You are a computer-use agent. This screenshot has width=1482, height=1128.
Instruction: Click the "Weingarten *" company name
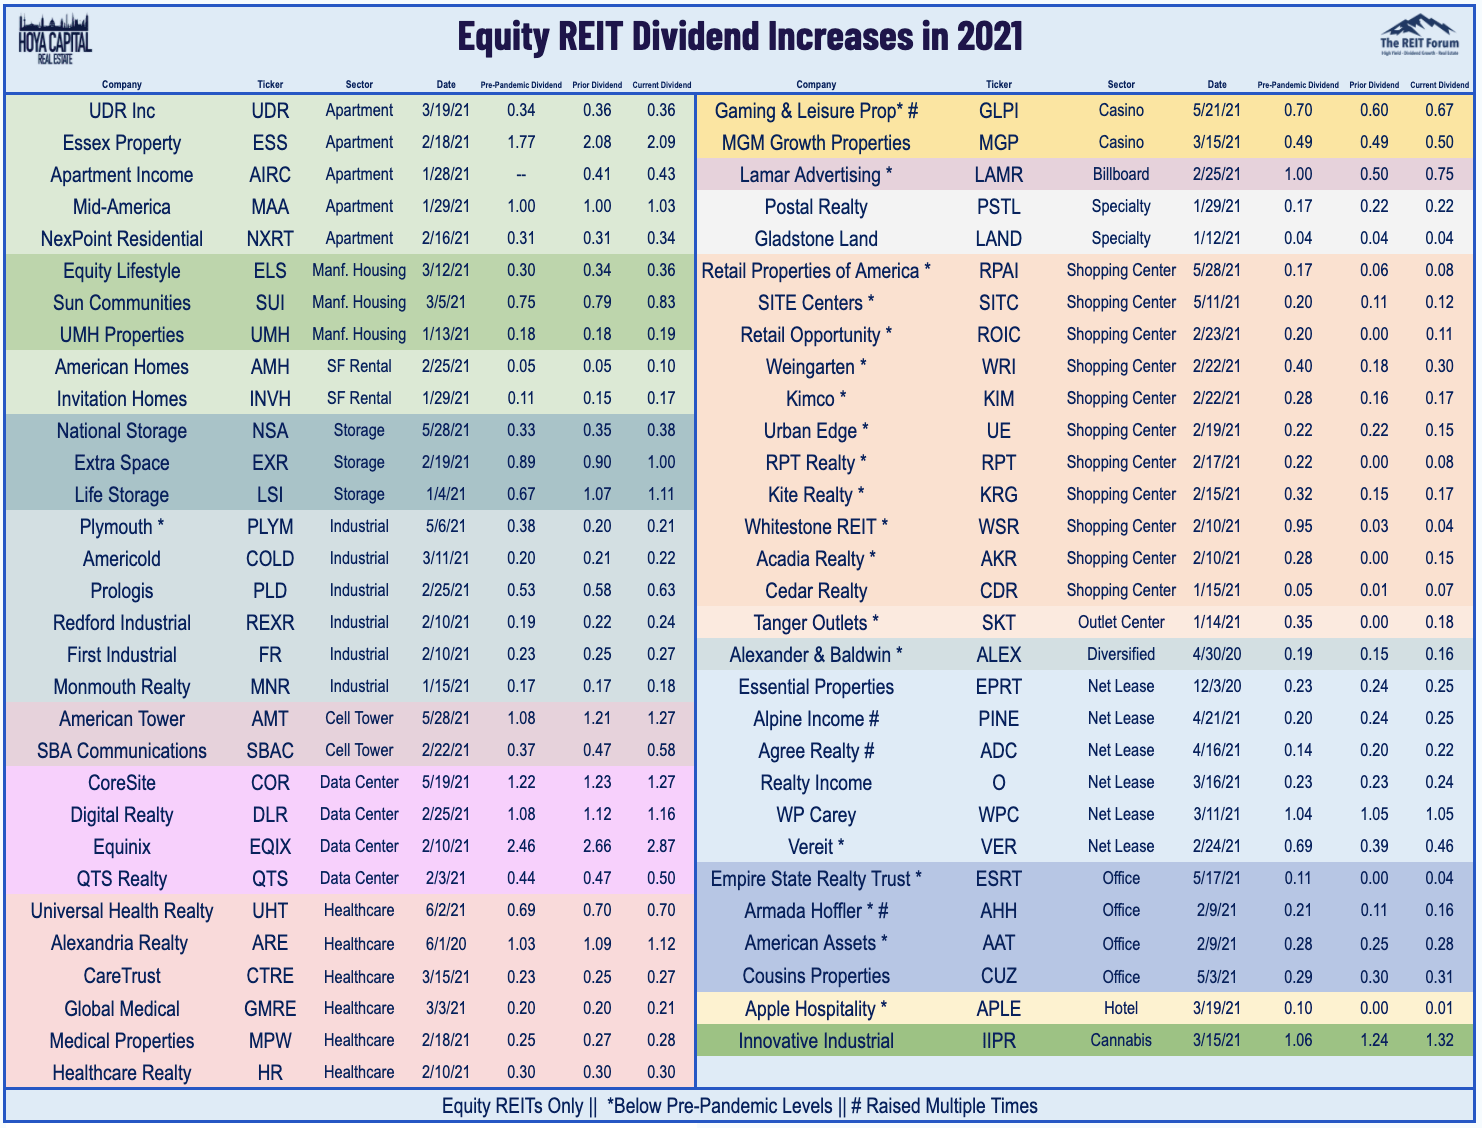(x=816, y=367)
